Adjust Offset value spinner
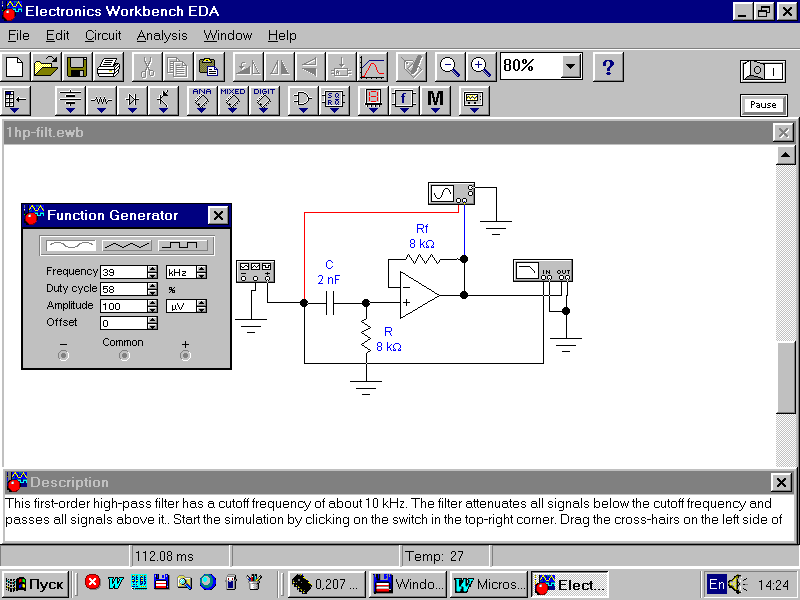 (x=152, y=323)
